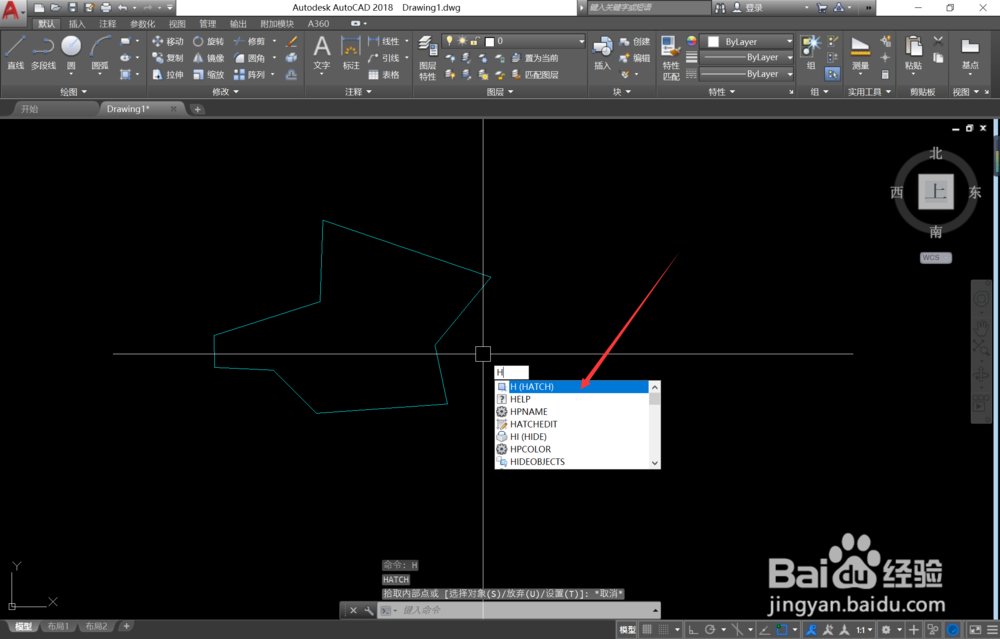This screenshot has height=639, width=1000.
Task: Expand the Draw (绘图) panel
Action: [x=74, y=92]
